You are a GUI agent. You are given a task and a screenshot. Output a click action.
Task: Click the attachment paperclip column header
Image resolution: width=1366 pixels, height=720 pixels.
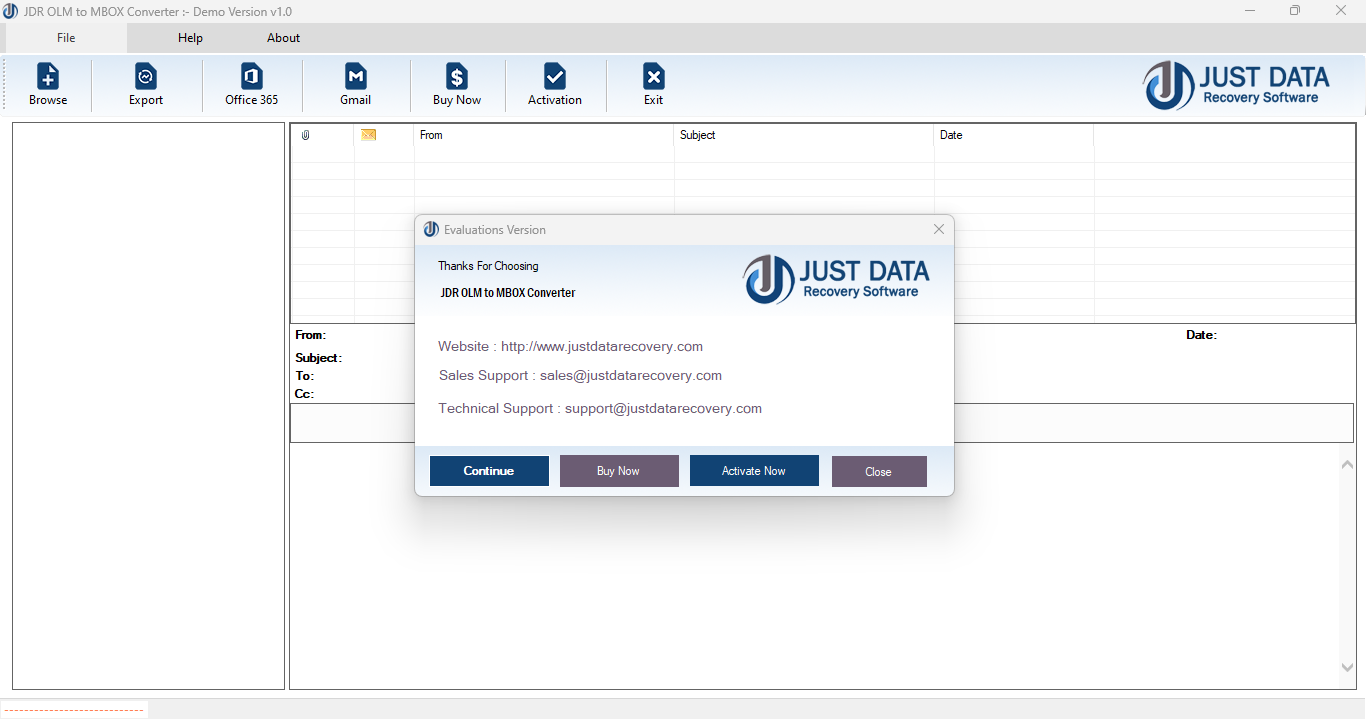[306, 135]
